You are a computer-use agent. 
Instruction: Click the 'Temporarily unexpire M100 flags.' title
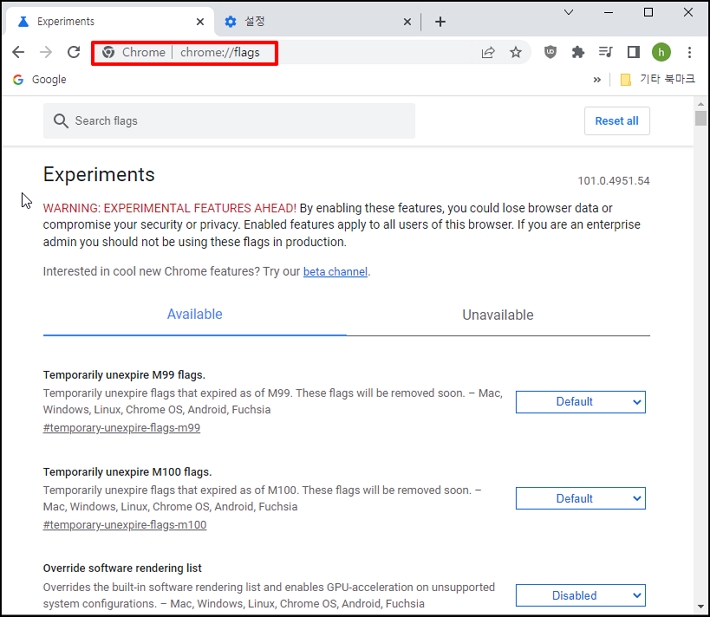point(127,472)
